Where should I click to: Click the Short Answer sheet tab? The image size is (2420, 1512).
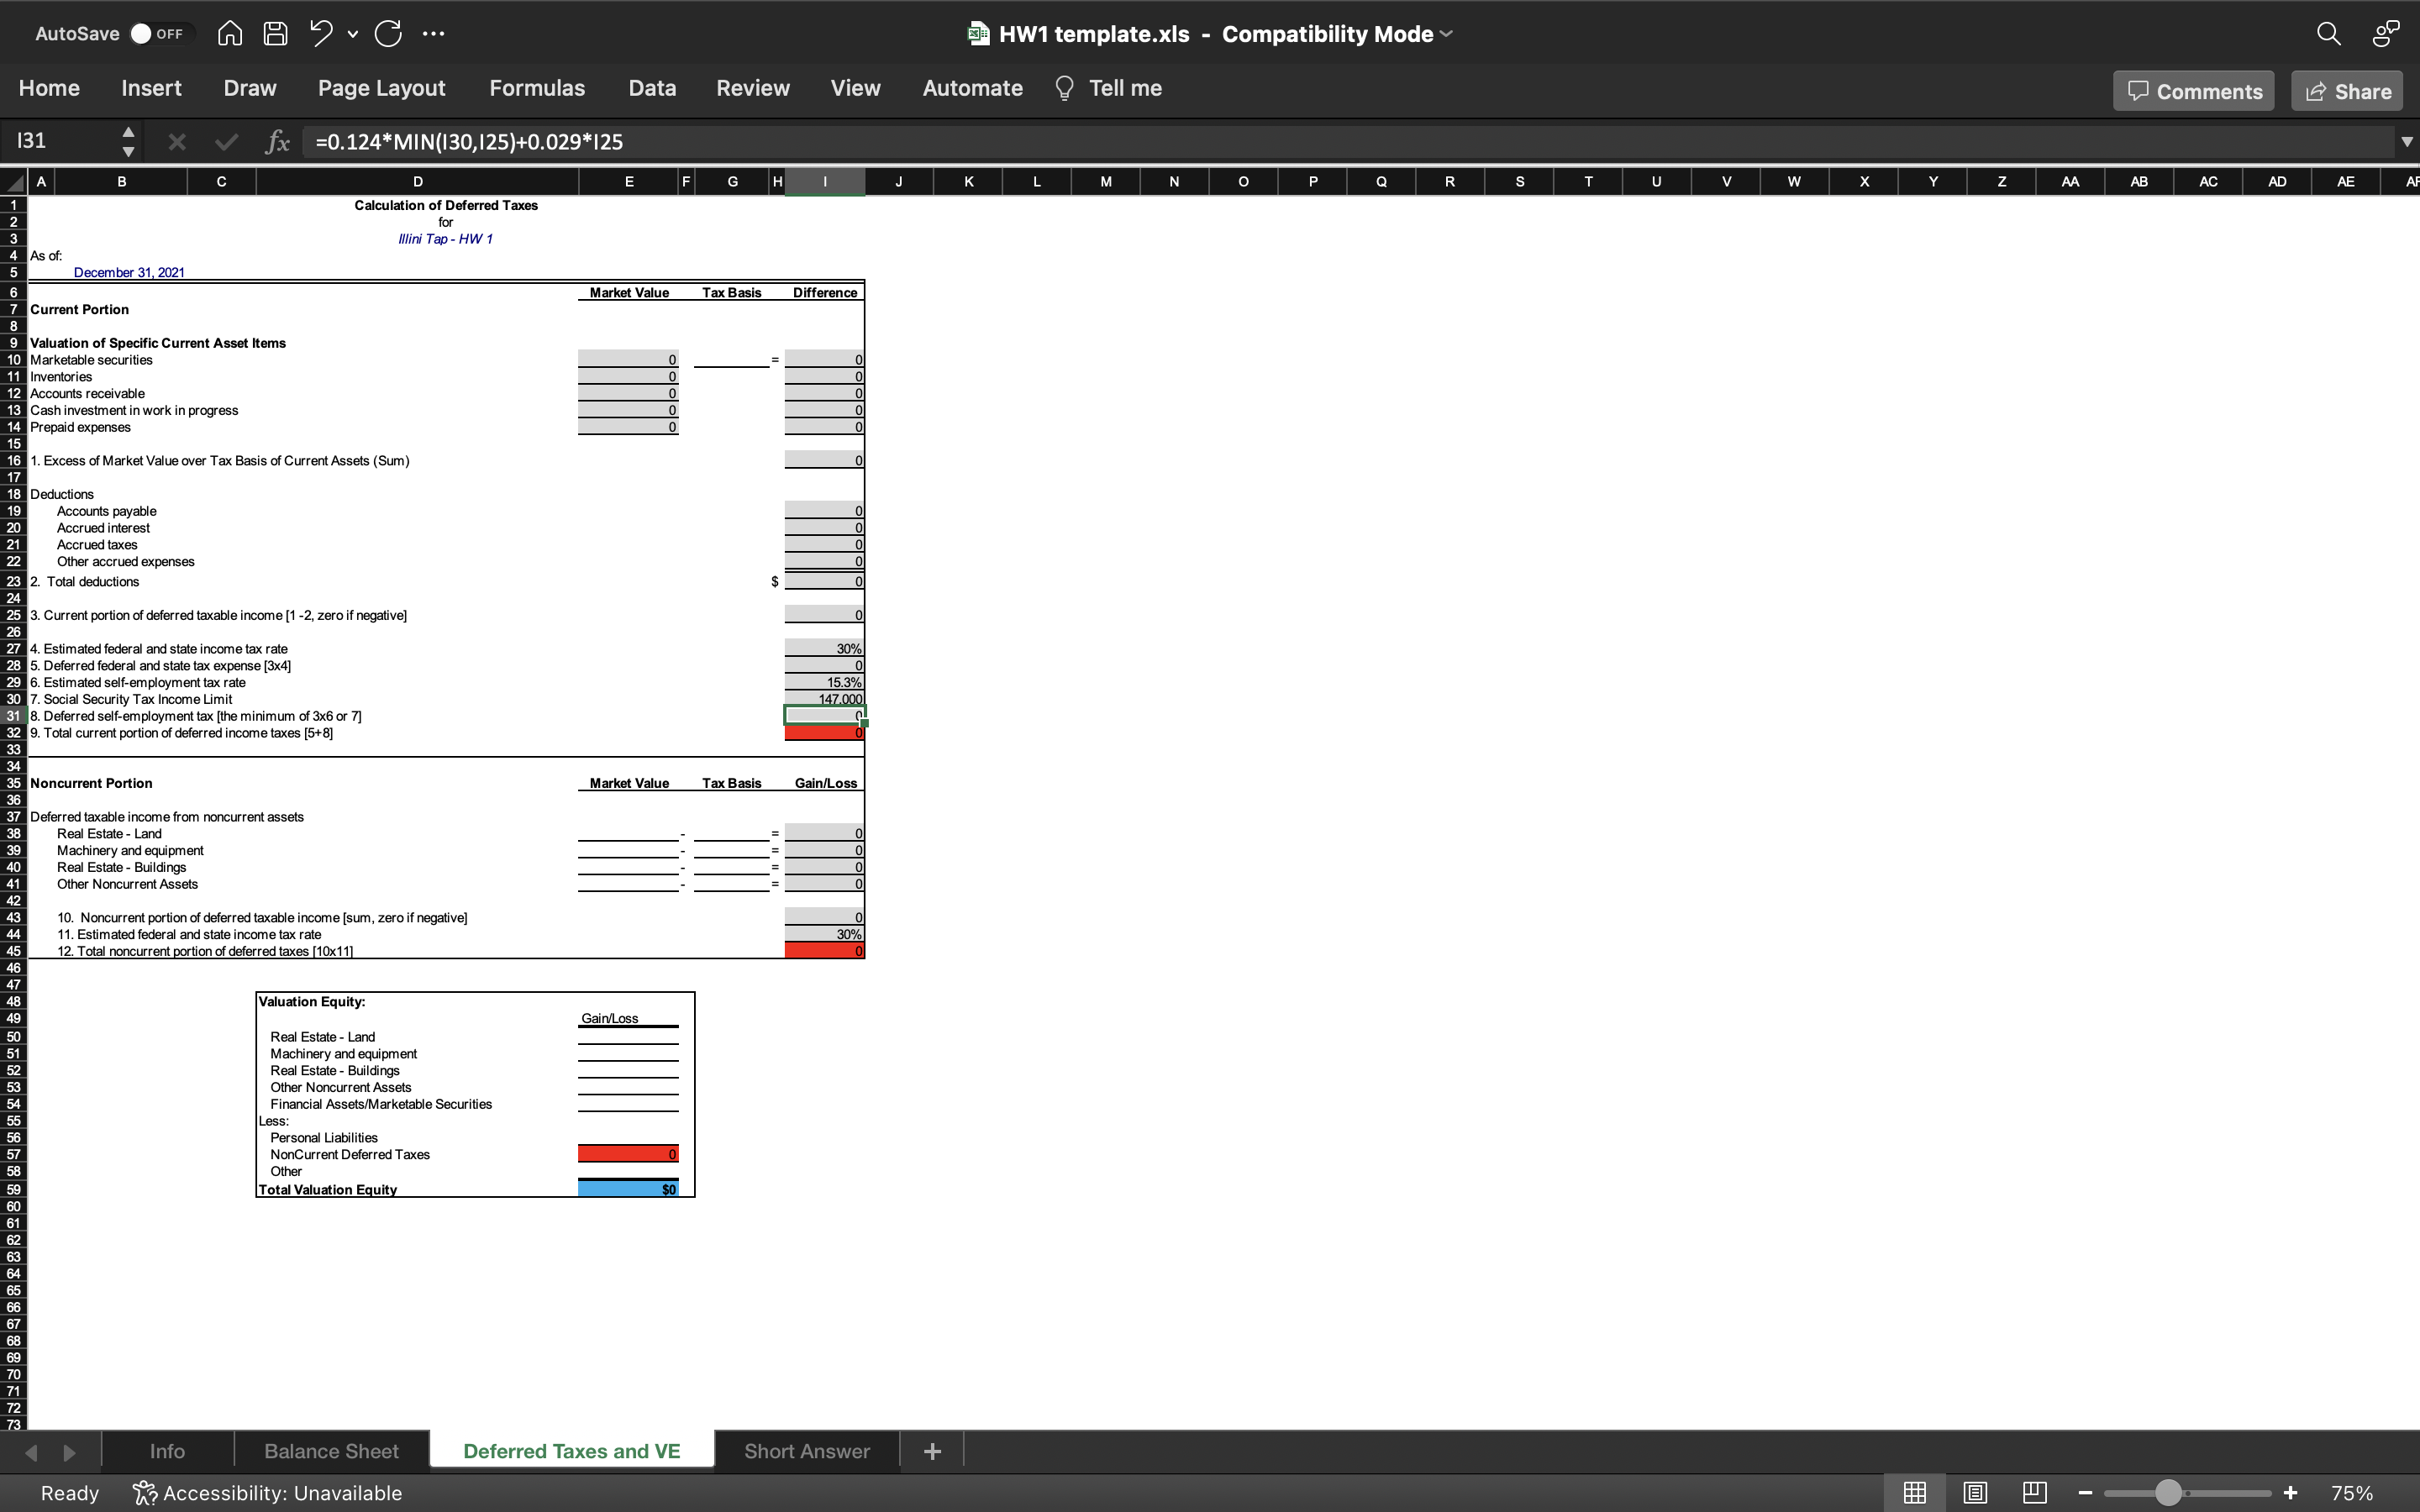click(x=807, y=1451)
